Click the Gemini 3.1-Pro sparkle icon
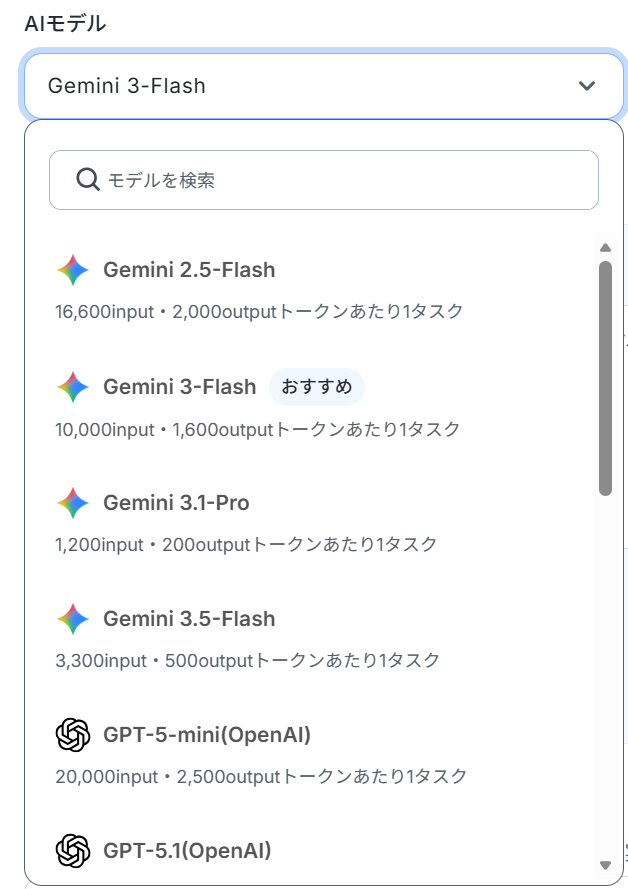The image size is (628, 889). pos(73,503)
